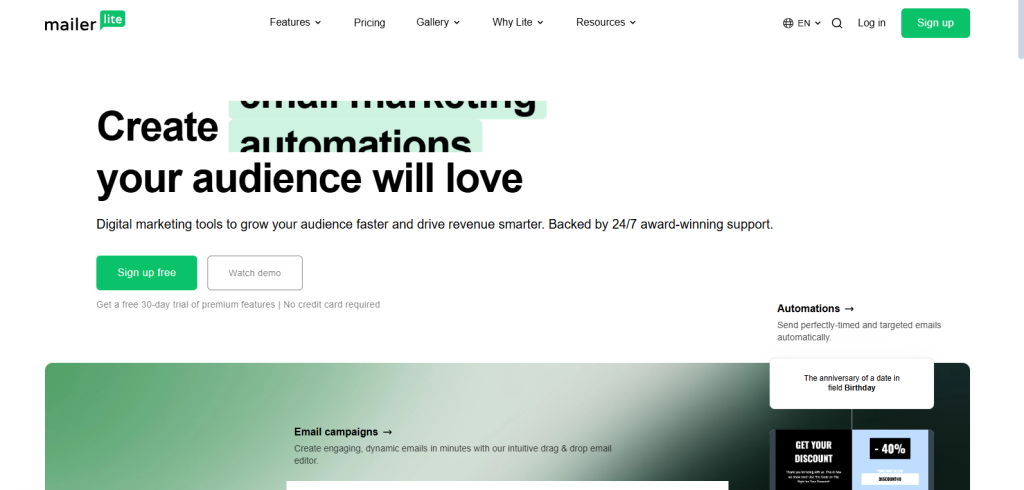Click the Sign up free button
1024x490 pixels.
coord(146,272)
